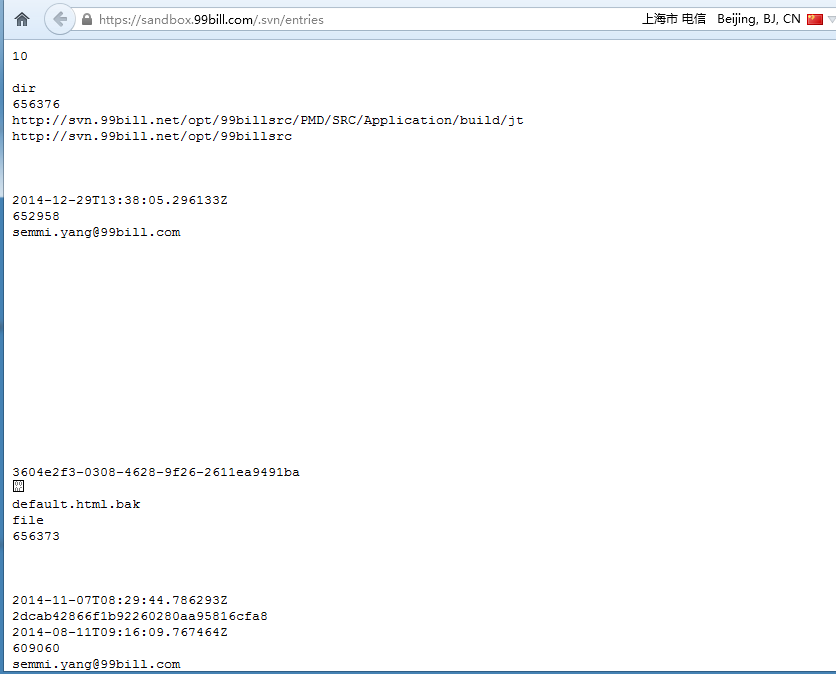Click timestamp "2014-12-29T13:38:05.296133Z"
The height and width of the screenshot is (674, 836).
(120, 200)
